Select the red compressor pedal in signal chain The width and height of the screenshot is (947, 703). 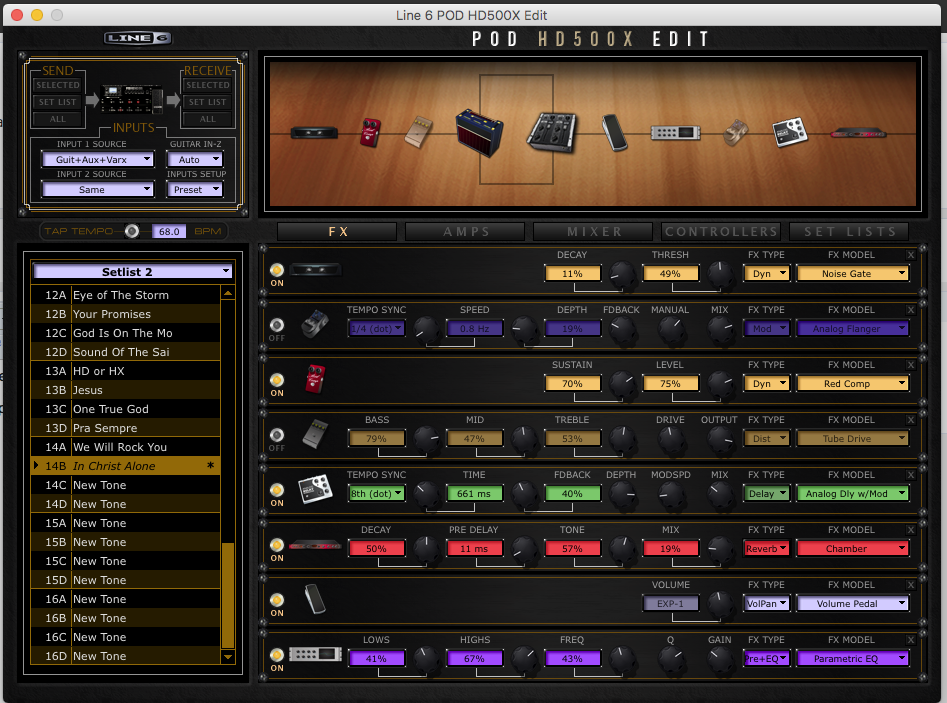coord(371,131)
